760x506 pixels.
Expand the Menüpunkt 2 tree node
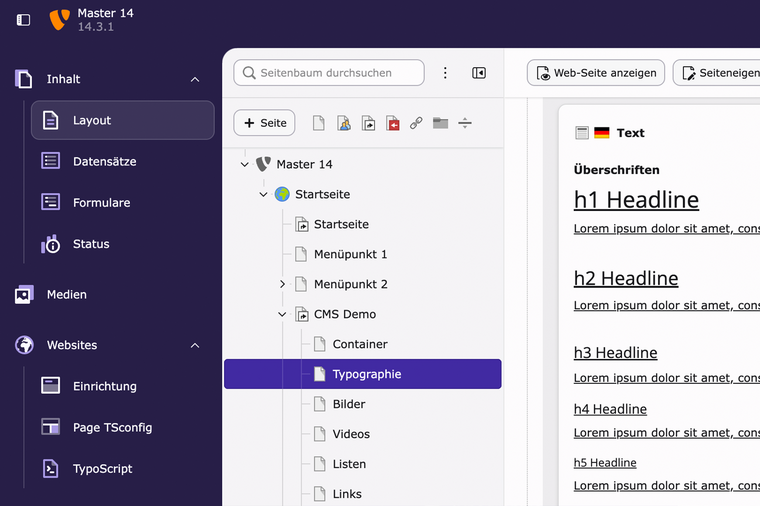[282, 284]
